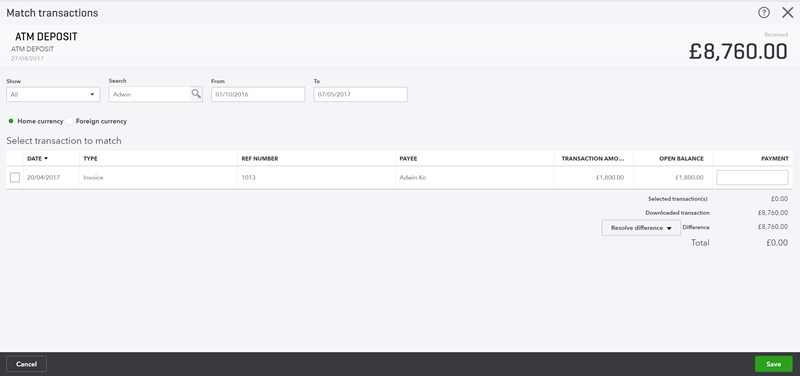The height and width of the screenshot is (376, 800).
Task: Open the Show dropdown set to All
Action: [53, 94]
